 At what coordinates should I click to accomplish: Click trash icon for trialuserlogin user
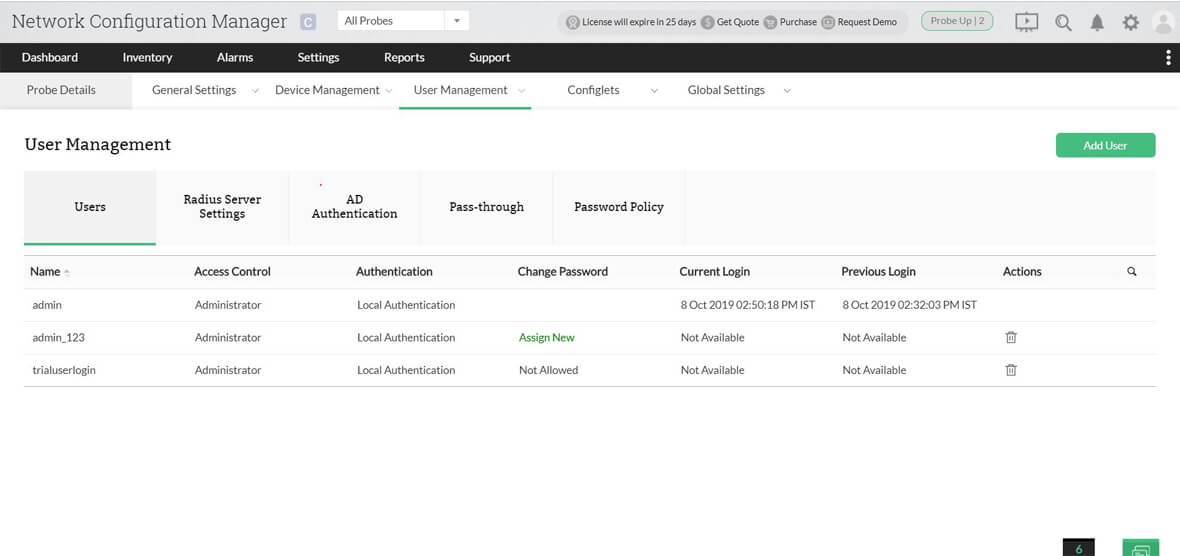[1011, 370]
